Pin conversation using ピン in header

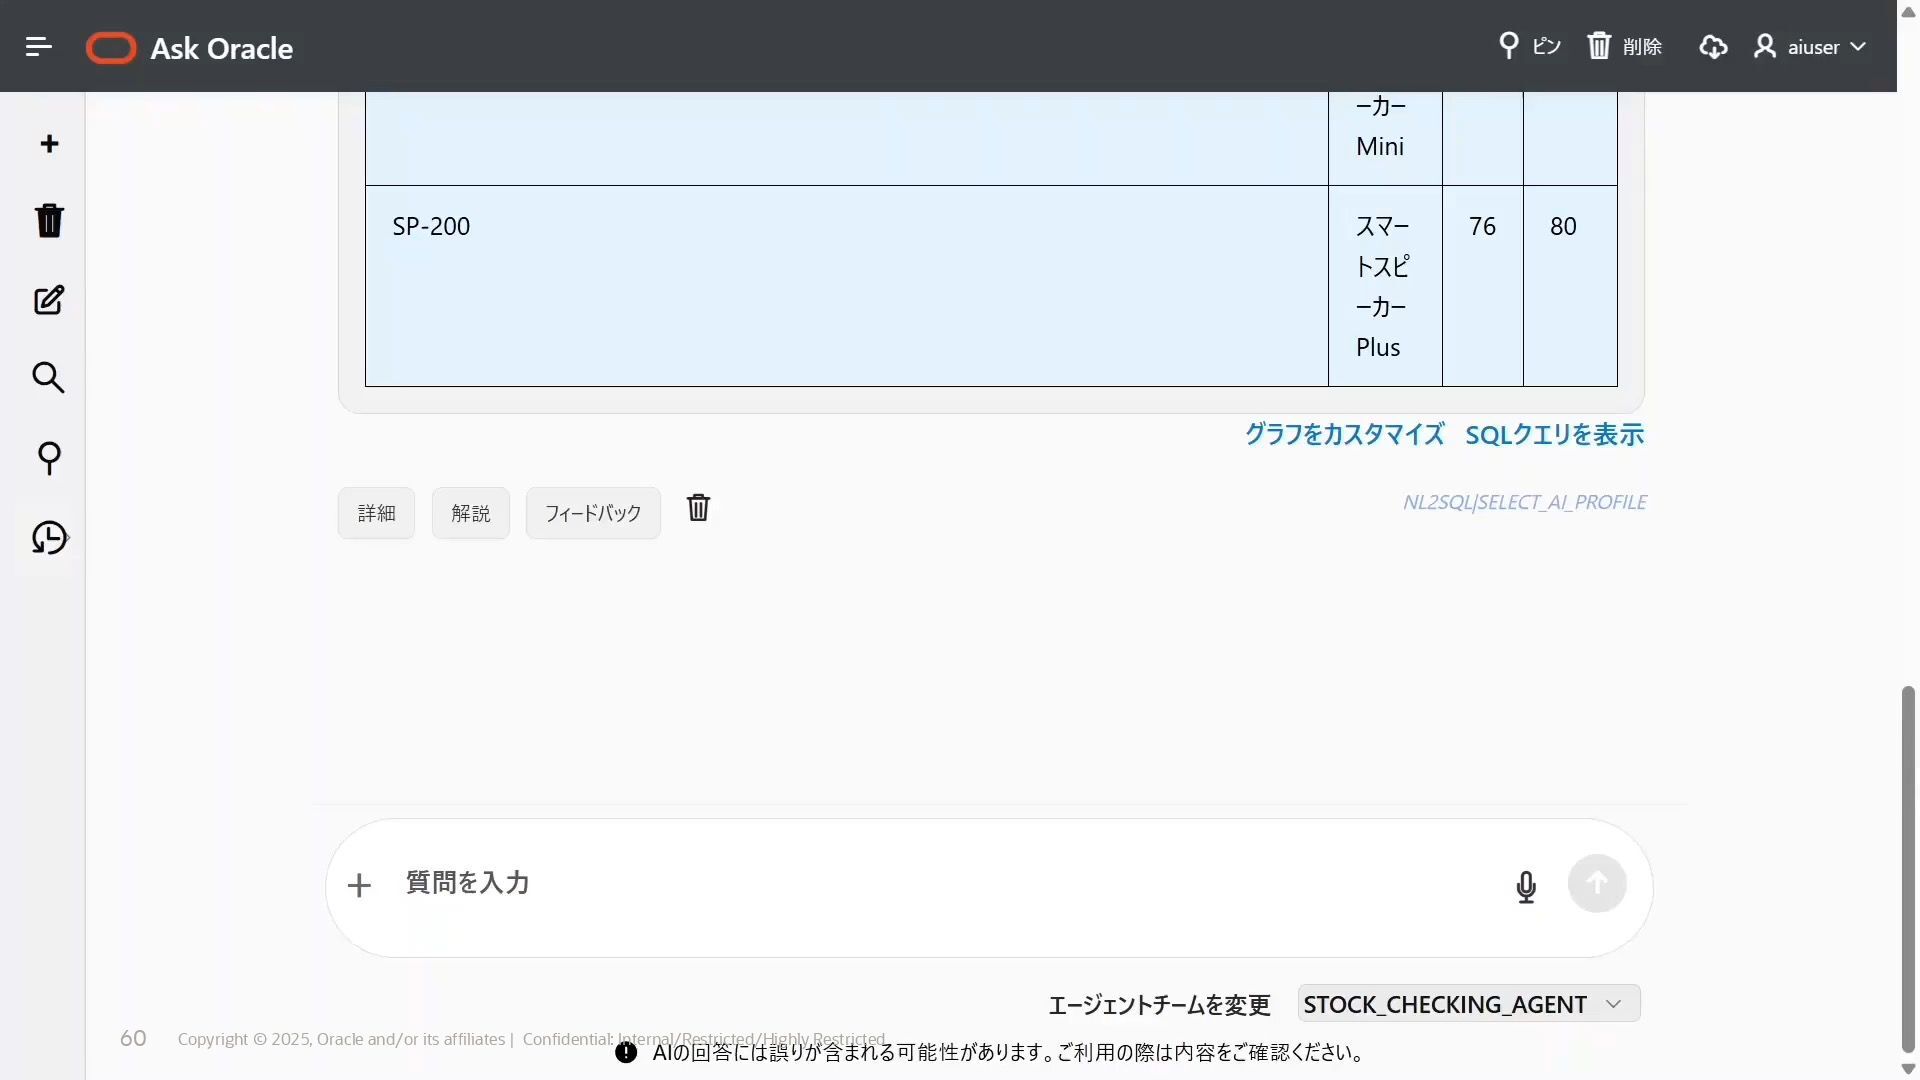[1529, 46]
